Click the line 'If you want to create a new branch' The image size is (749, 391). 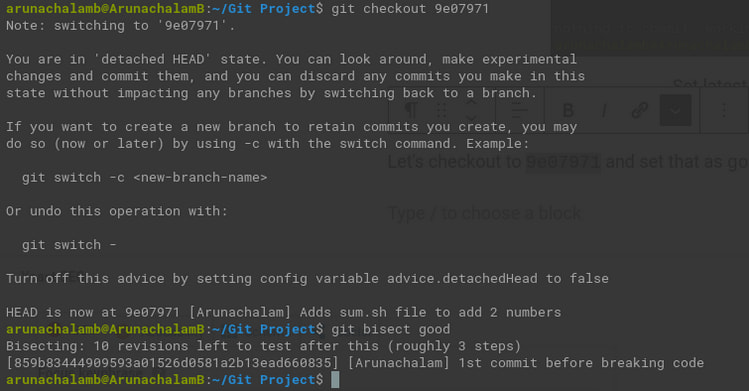(x=291, y=127)
